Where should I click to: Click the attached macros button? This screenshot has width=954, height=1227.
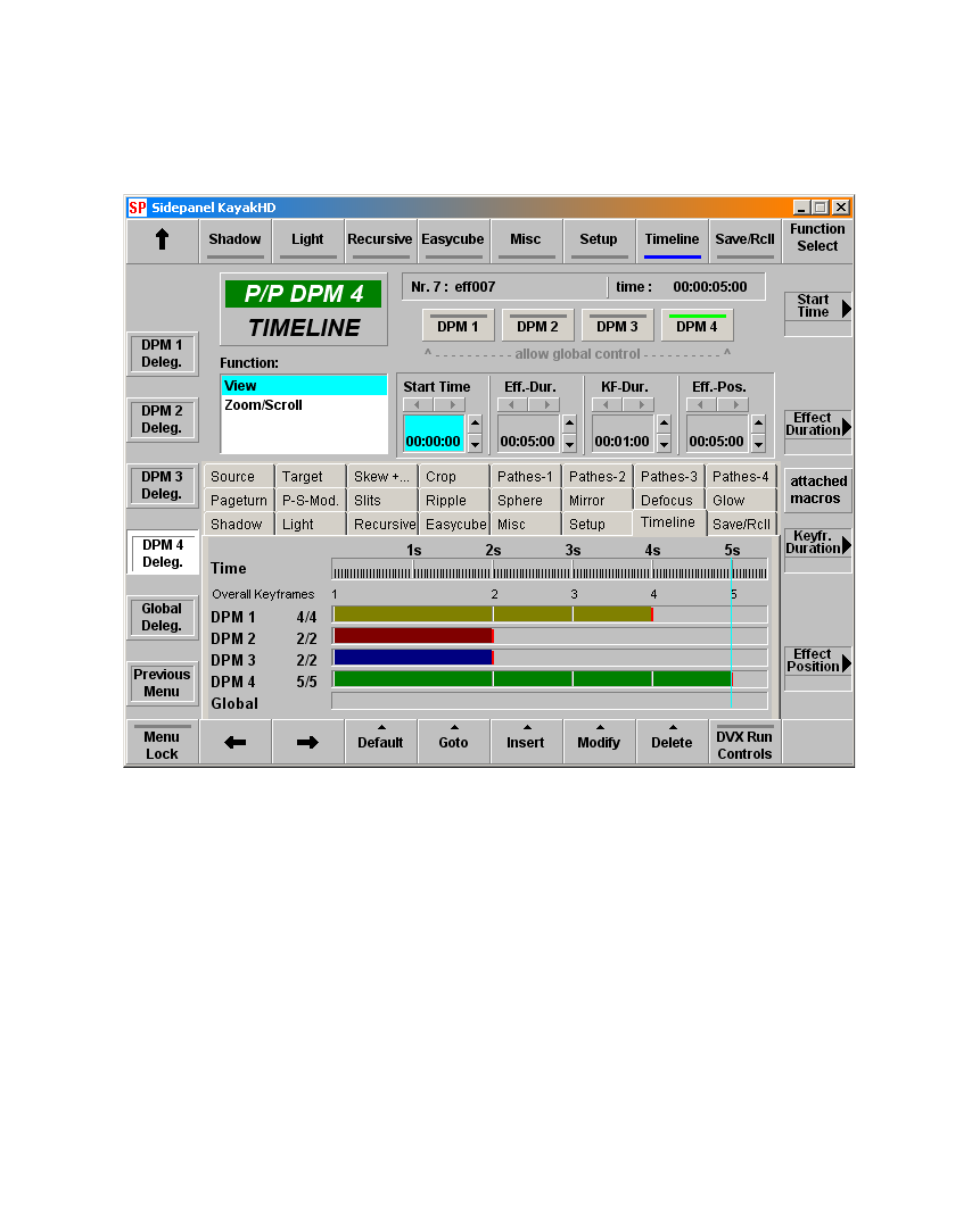[x=818, y=490]
